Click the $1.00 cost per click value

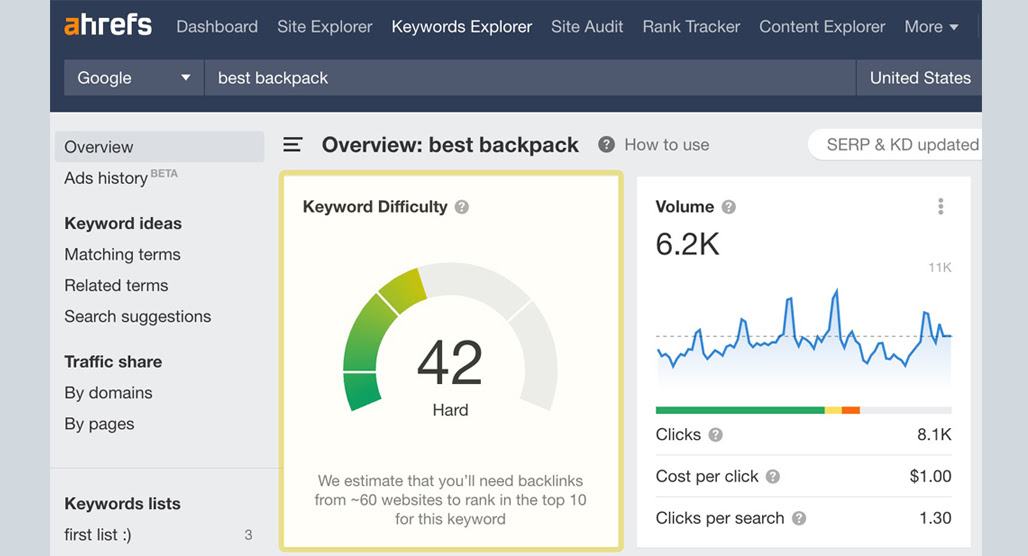coord(930,477)
